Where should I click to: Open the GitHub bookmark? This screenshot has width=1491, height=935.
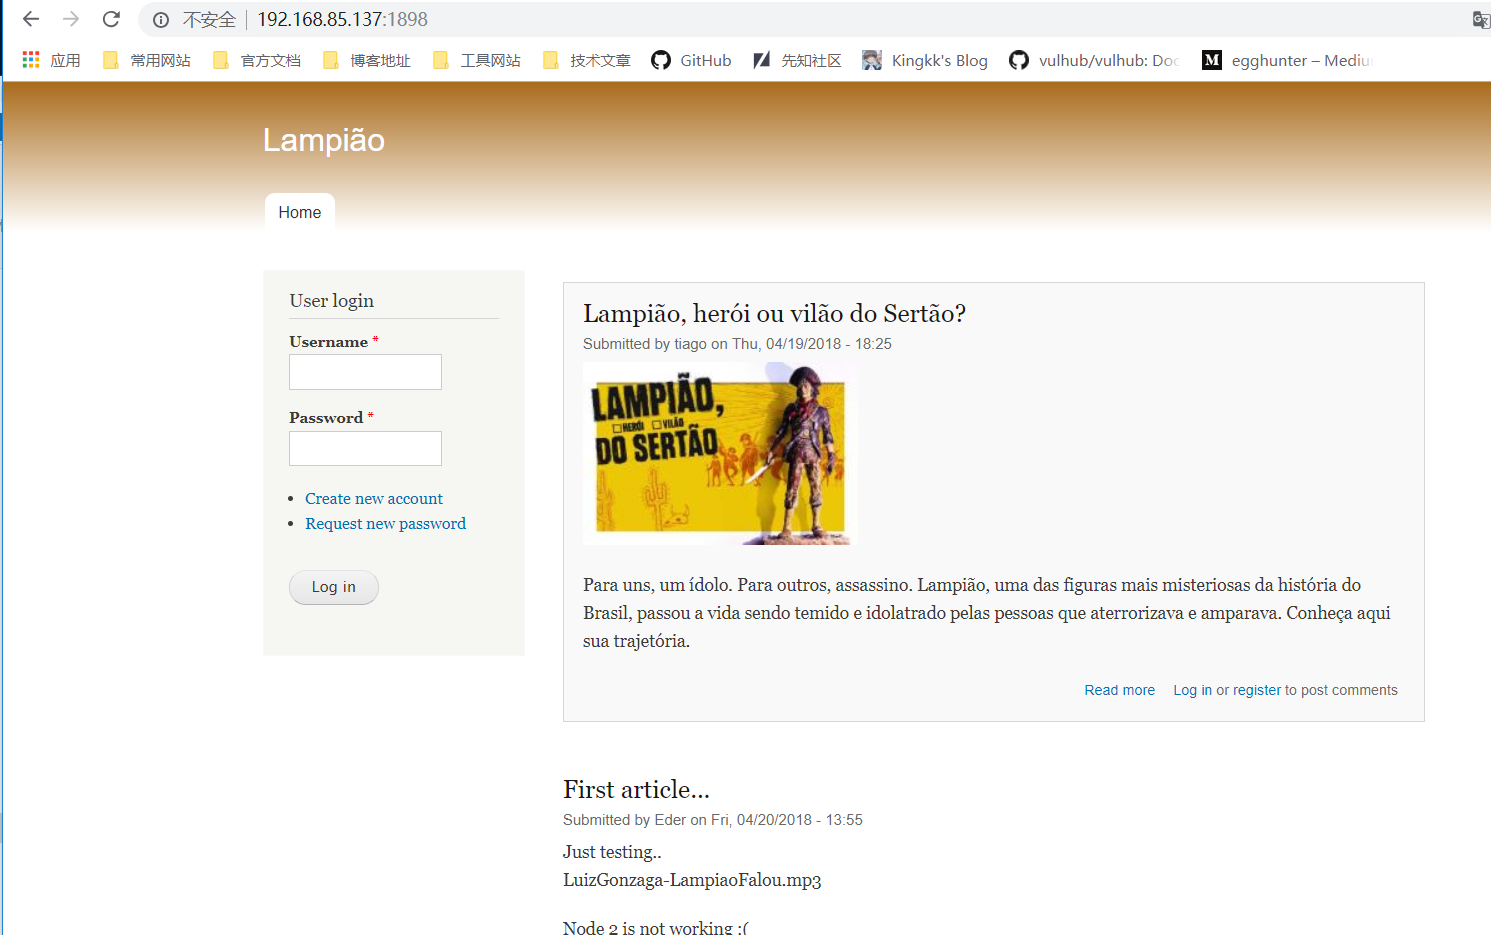(691, 60)
